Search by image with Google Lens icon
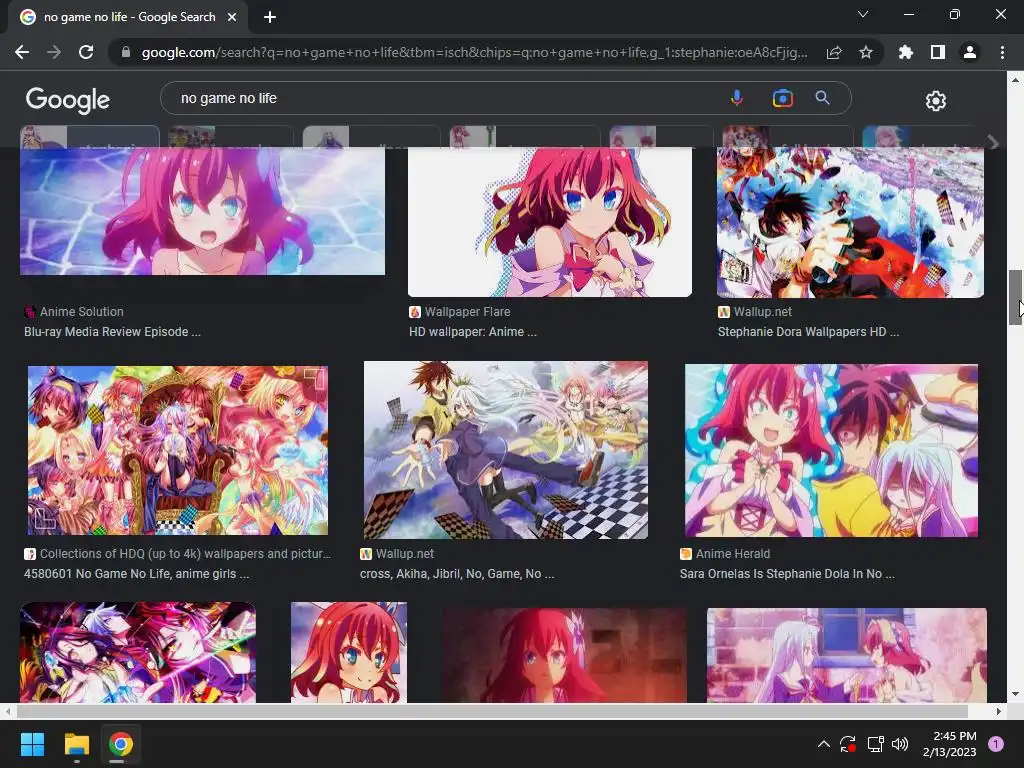1024x768 pixels. 782,98
